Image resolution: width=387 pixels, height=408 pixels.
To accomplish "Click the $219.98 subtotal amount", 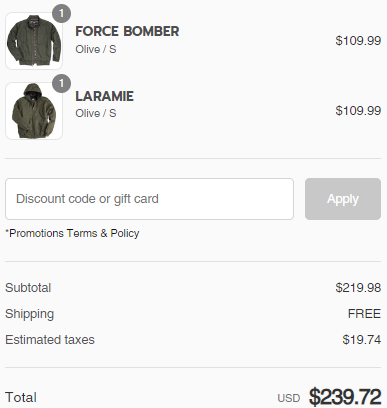I will (358, 288).
